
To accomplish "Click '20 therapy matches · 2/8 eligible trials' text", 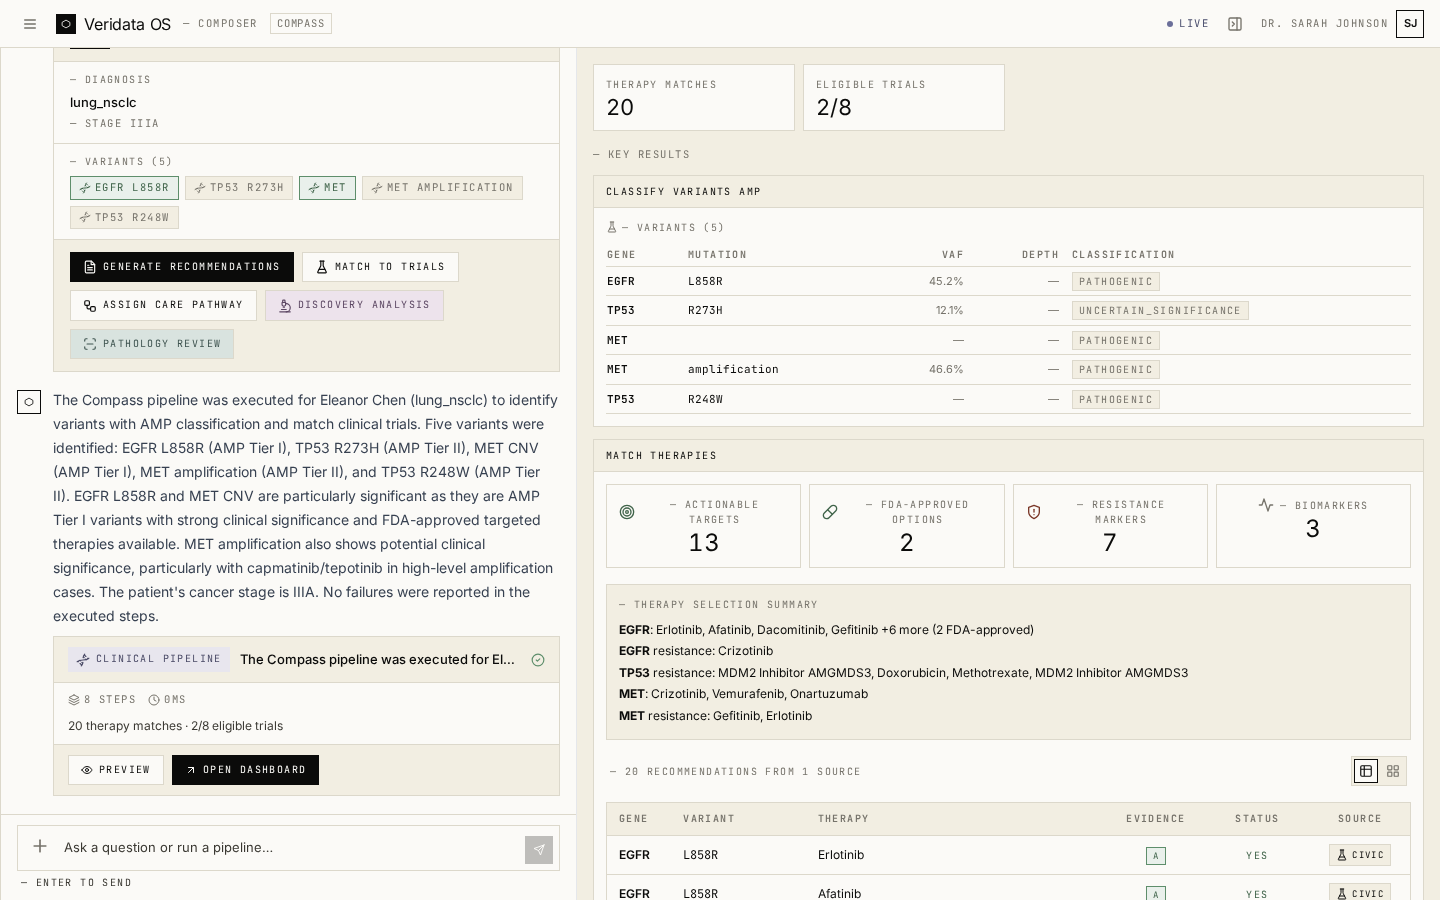I will point(175,726).
